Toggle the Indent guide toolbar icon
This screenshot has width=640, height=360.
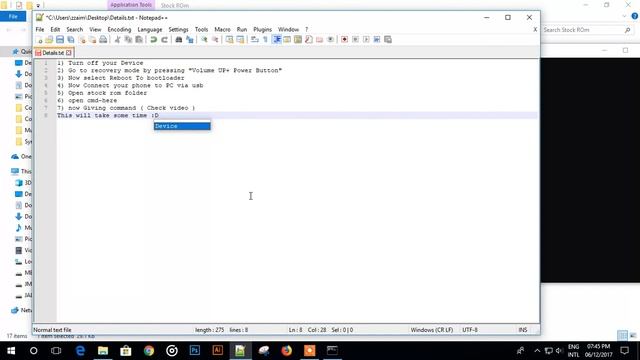coord(277,40)
